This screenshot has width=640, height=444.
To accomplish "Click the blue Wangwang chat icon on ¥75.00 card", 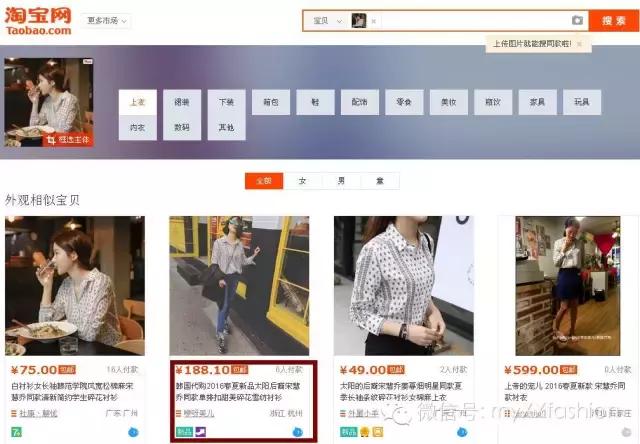I will pyautogui.click(x=133, y=432).
